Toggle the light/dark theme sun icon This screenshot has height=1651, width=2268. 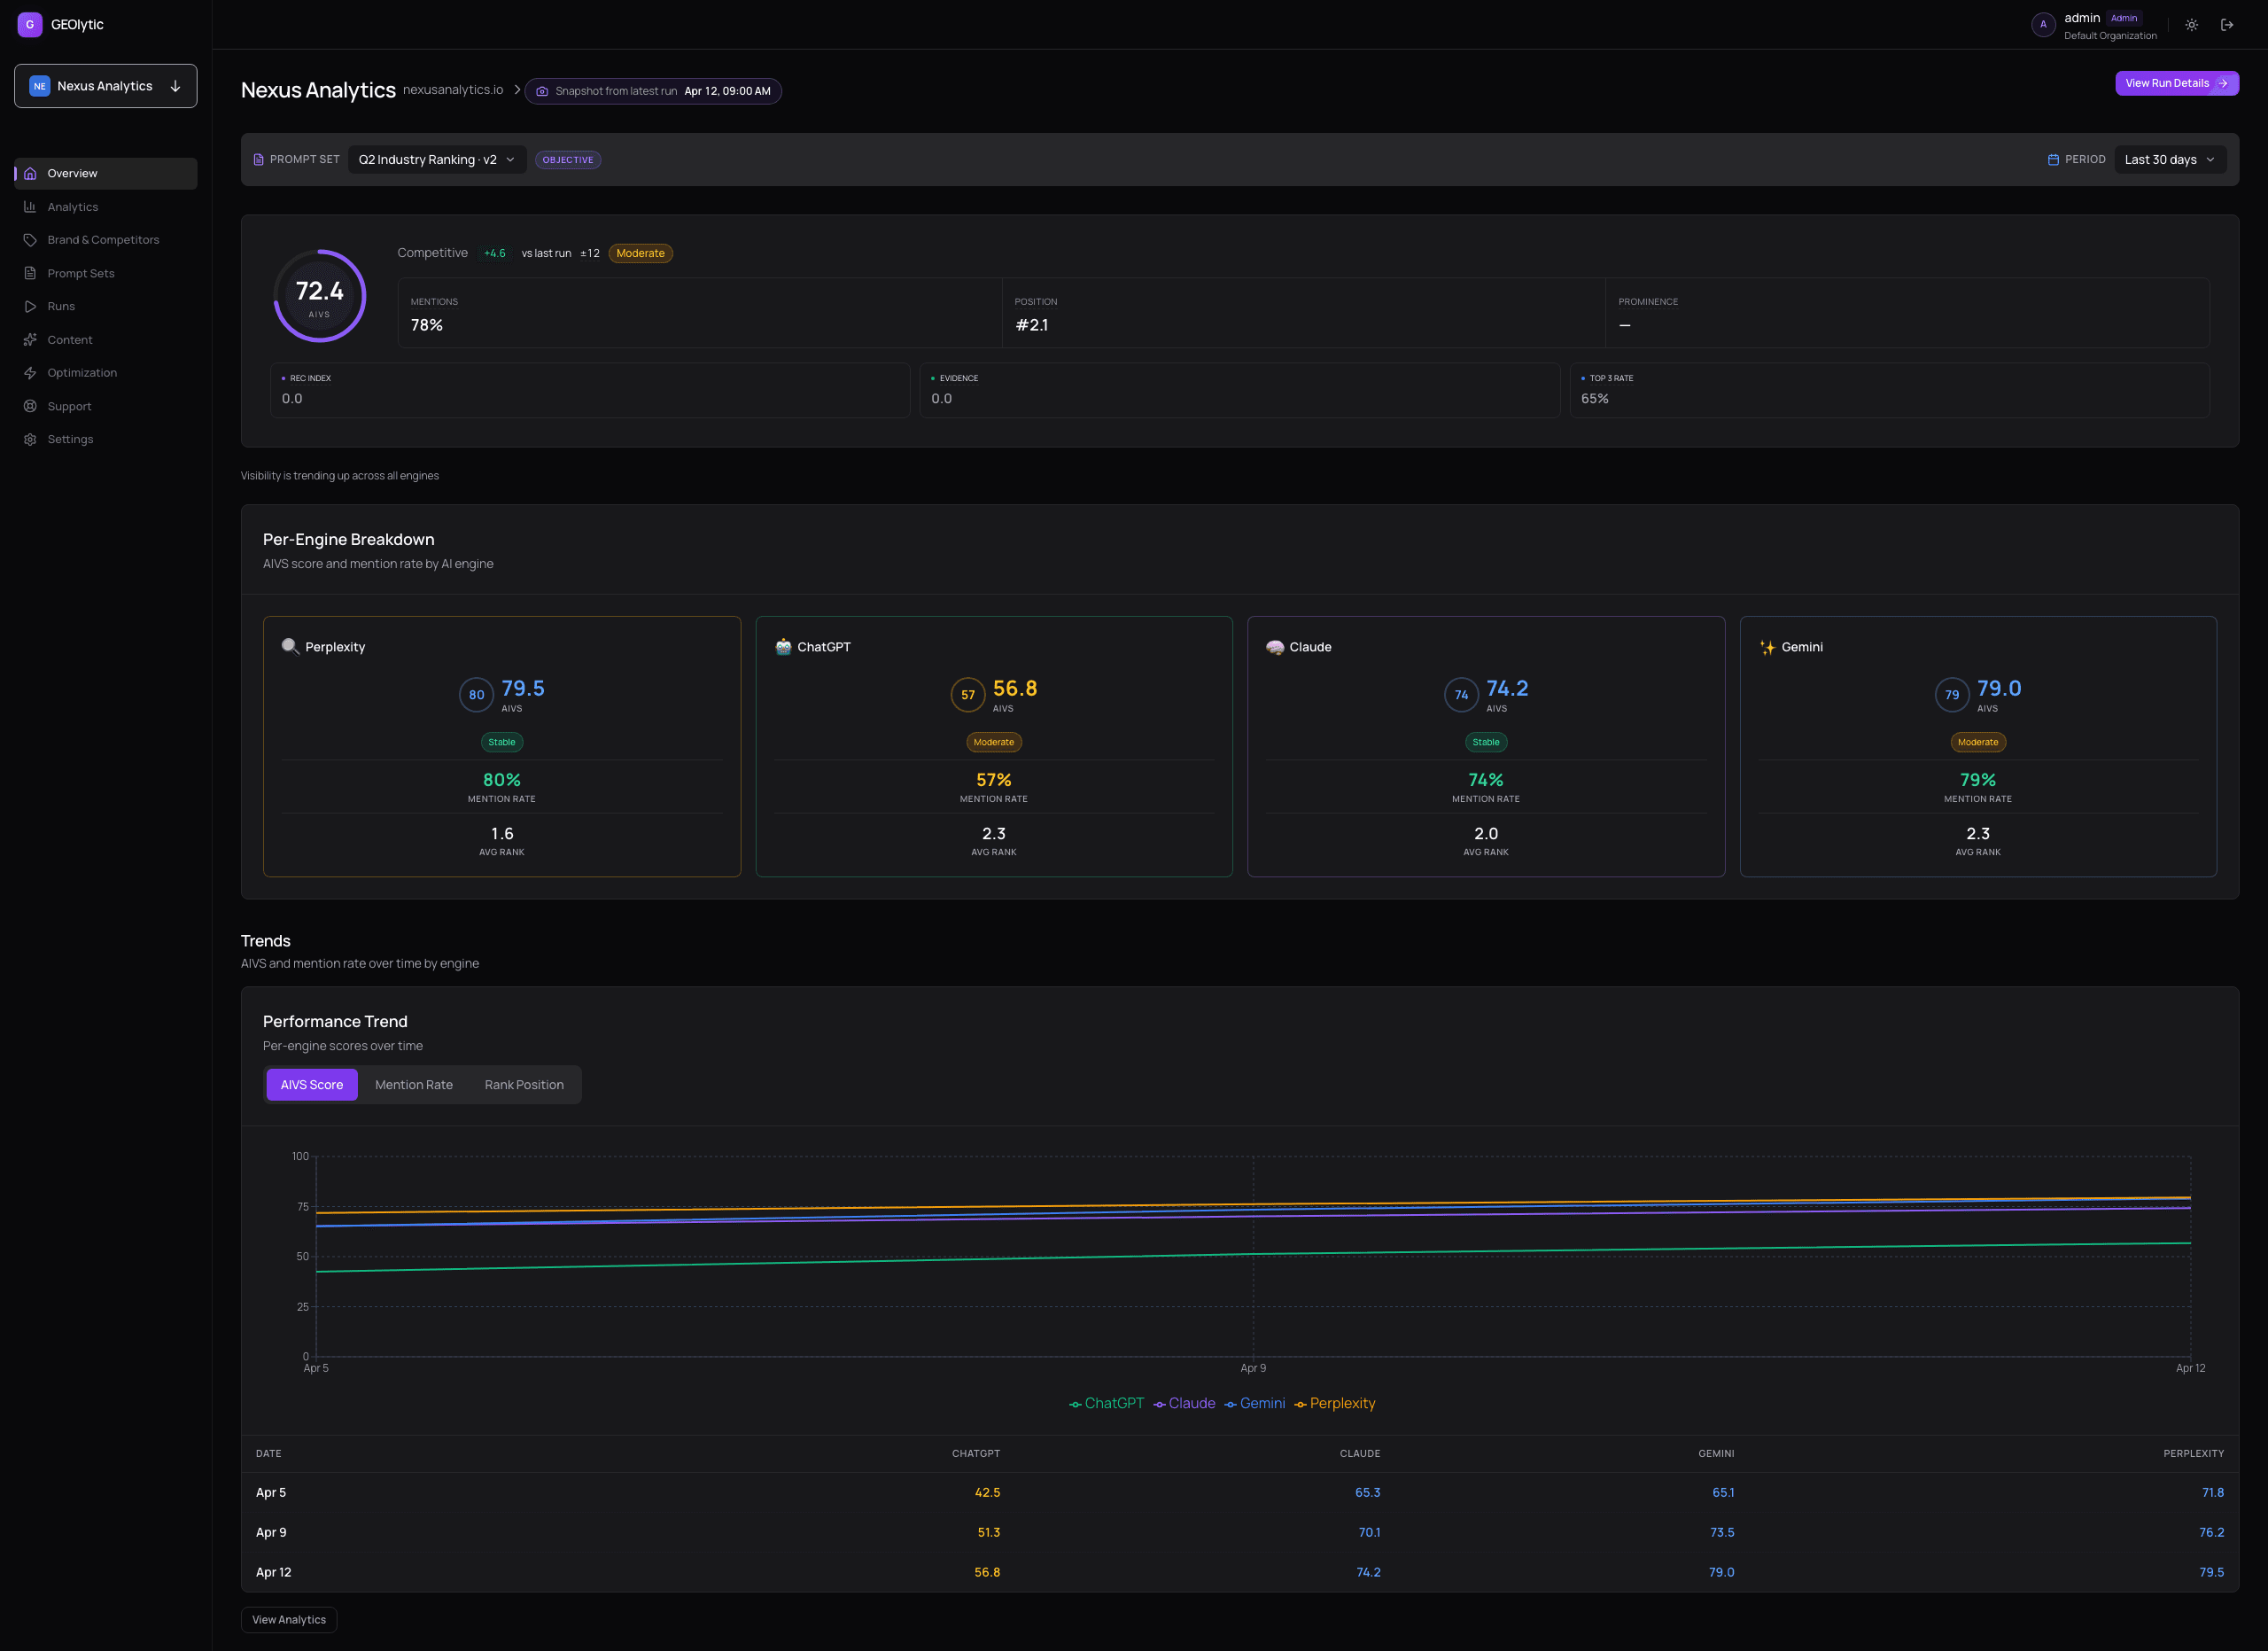coord(2191,25)
